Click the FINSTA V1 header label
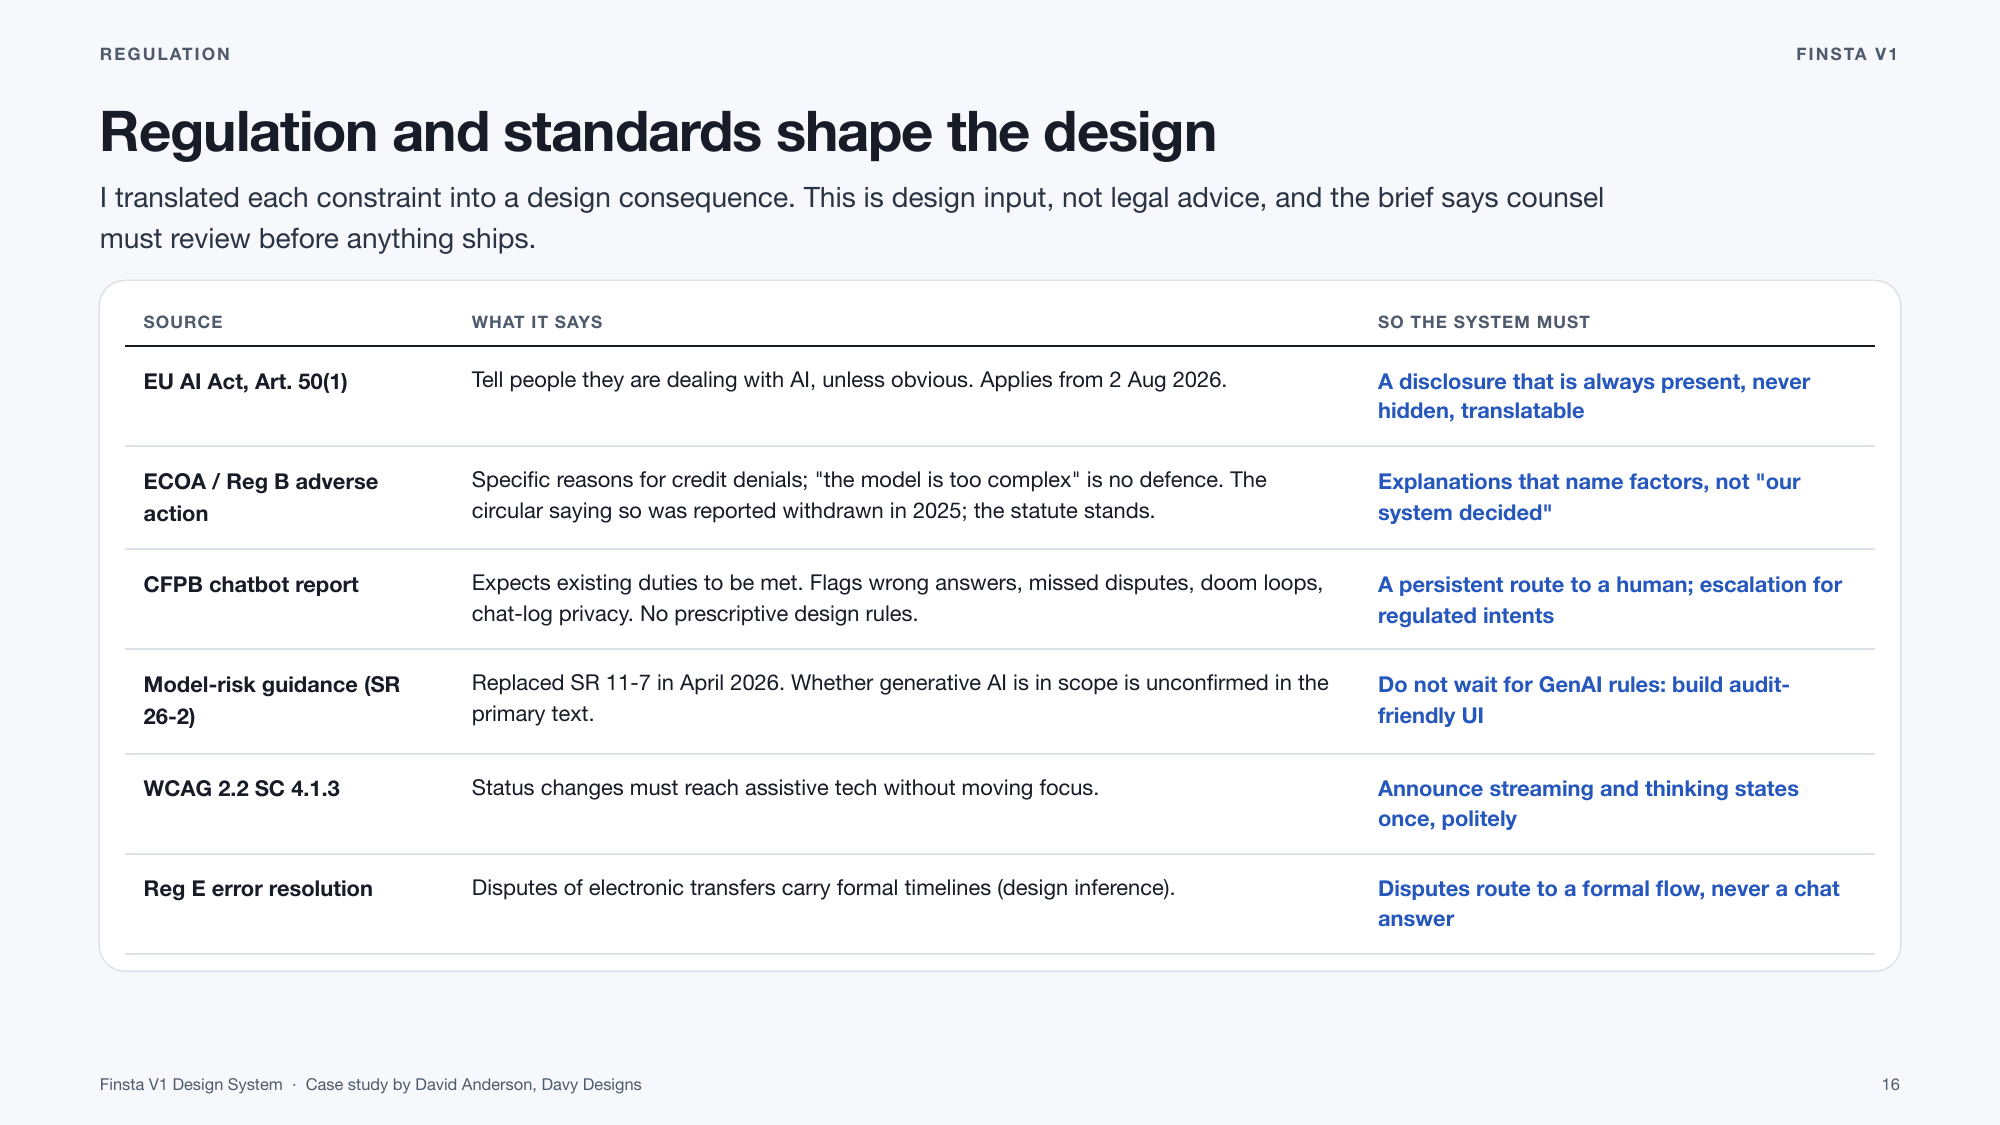 1847,54
